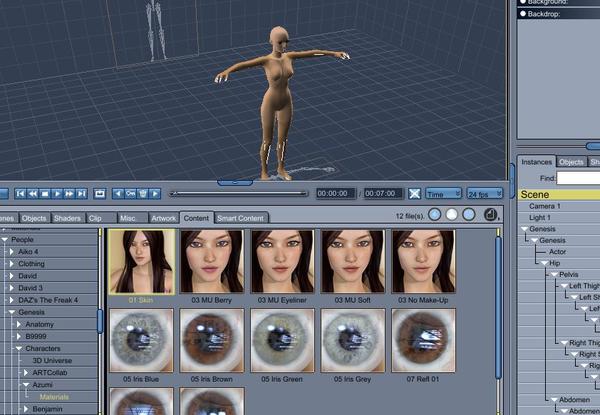Toggle loop playback button

click(x=100, y=194)
